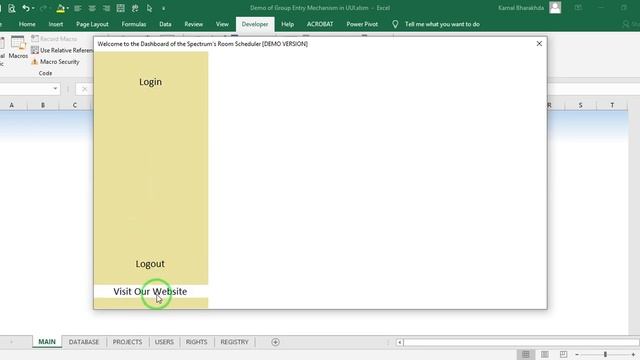The height and width of the screenshot is (360, 640).
Task: Click the Align Left icon in quick access toolbar
Action: [78, 8]
